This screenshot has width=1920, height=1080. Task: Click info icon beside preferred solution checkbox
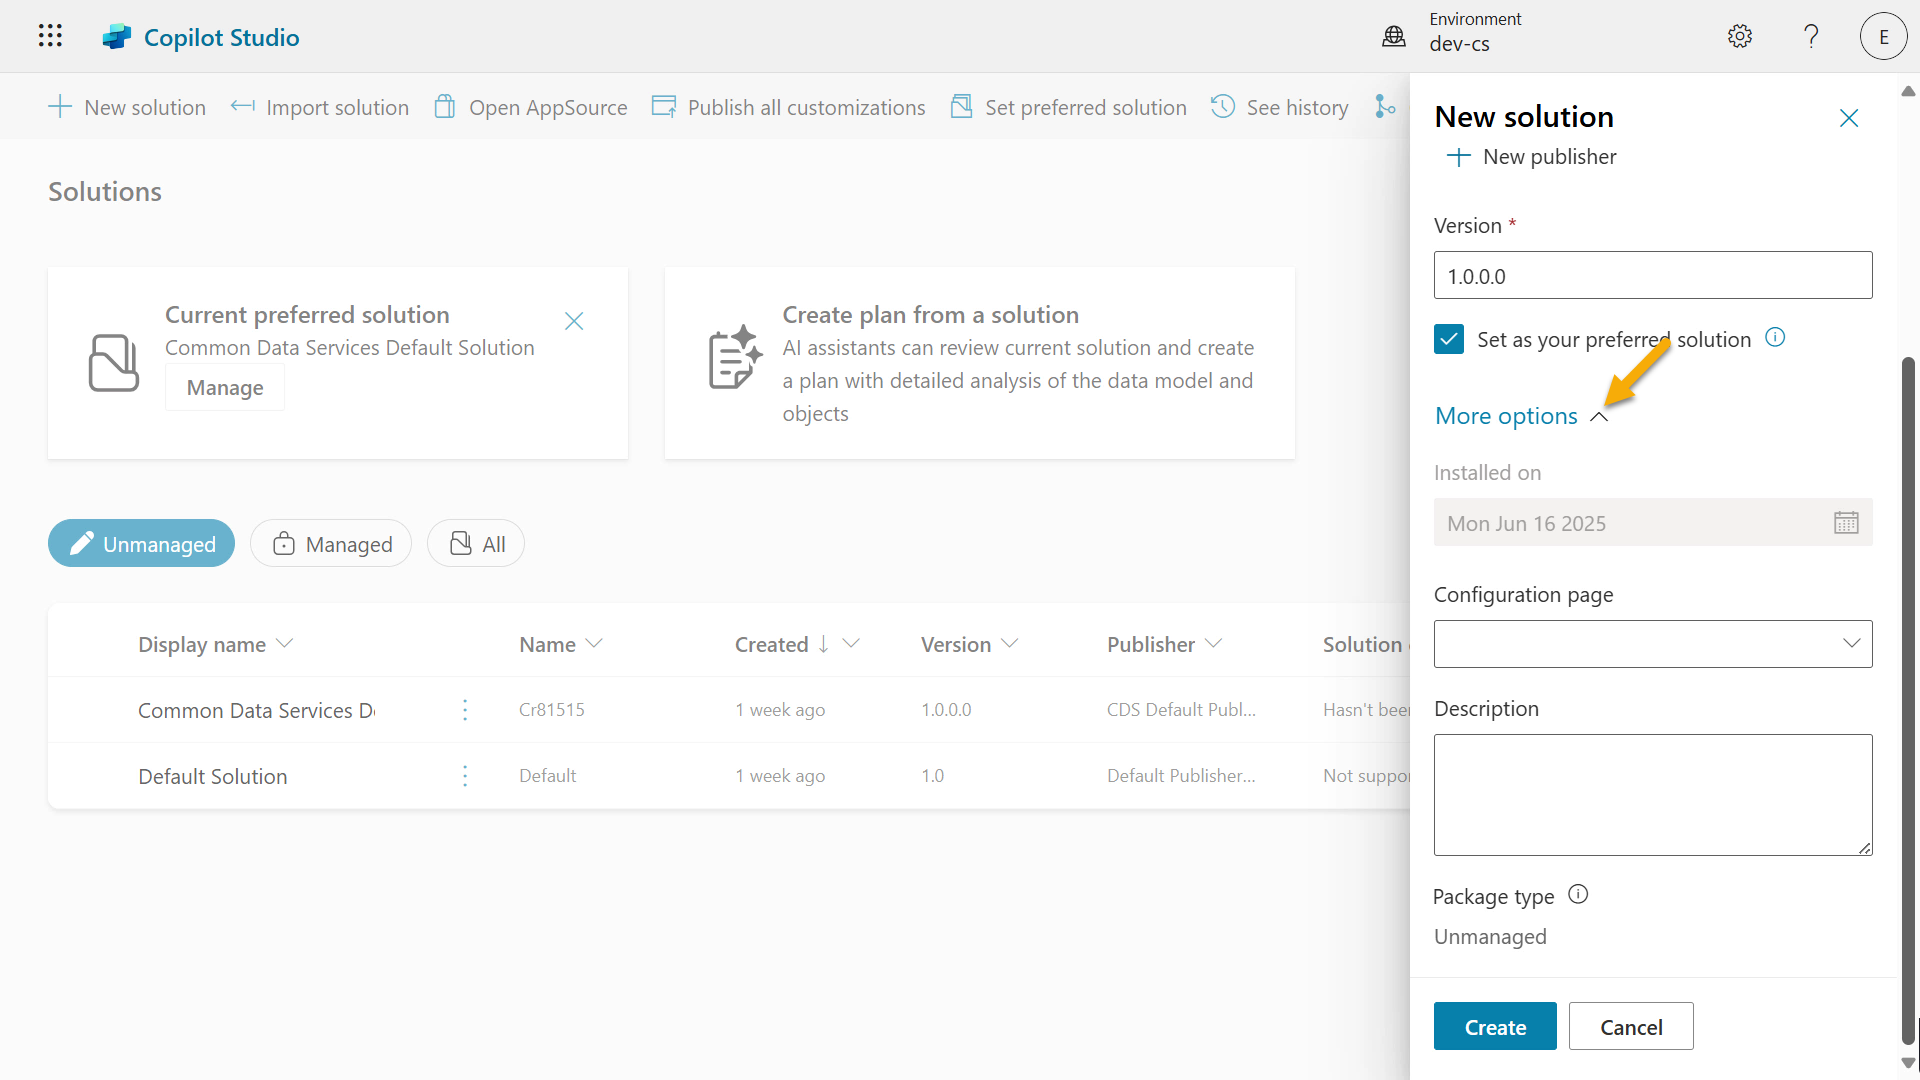pyautogui.click(x=1774, y=338)
